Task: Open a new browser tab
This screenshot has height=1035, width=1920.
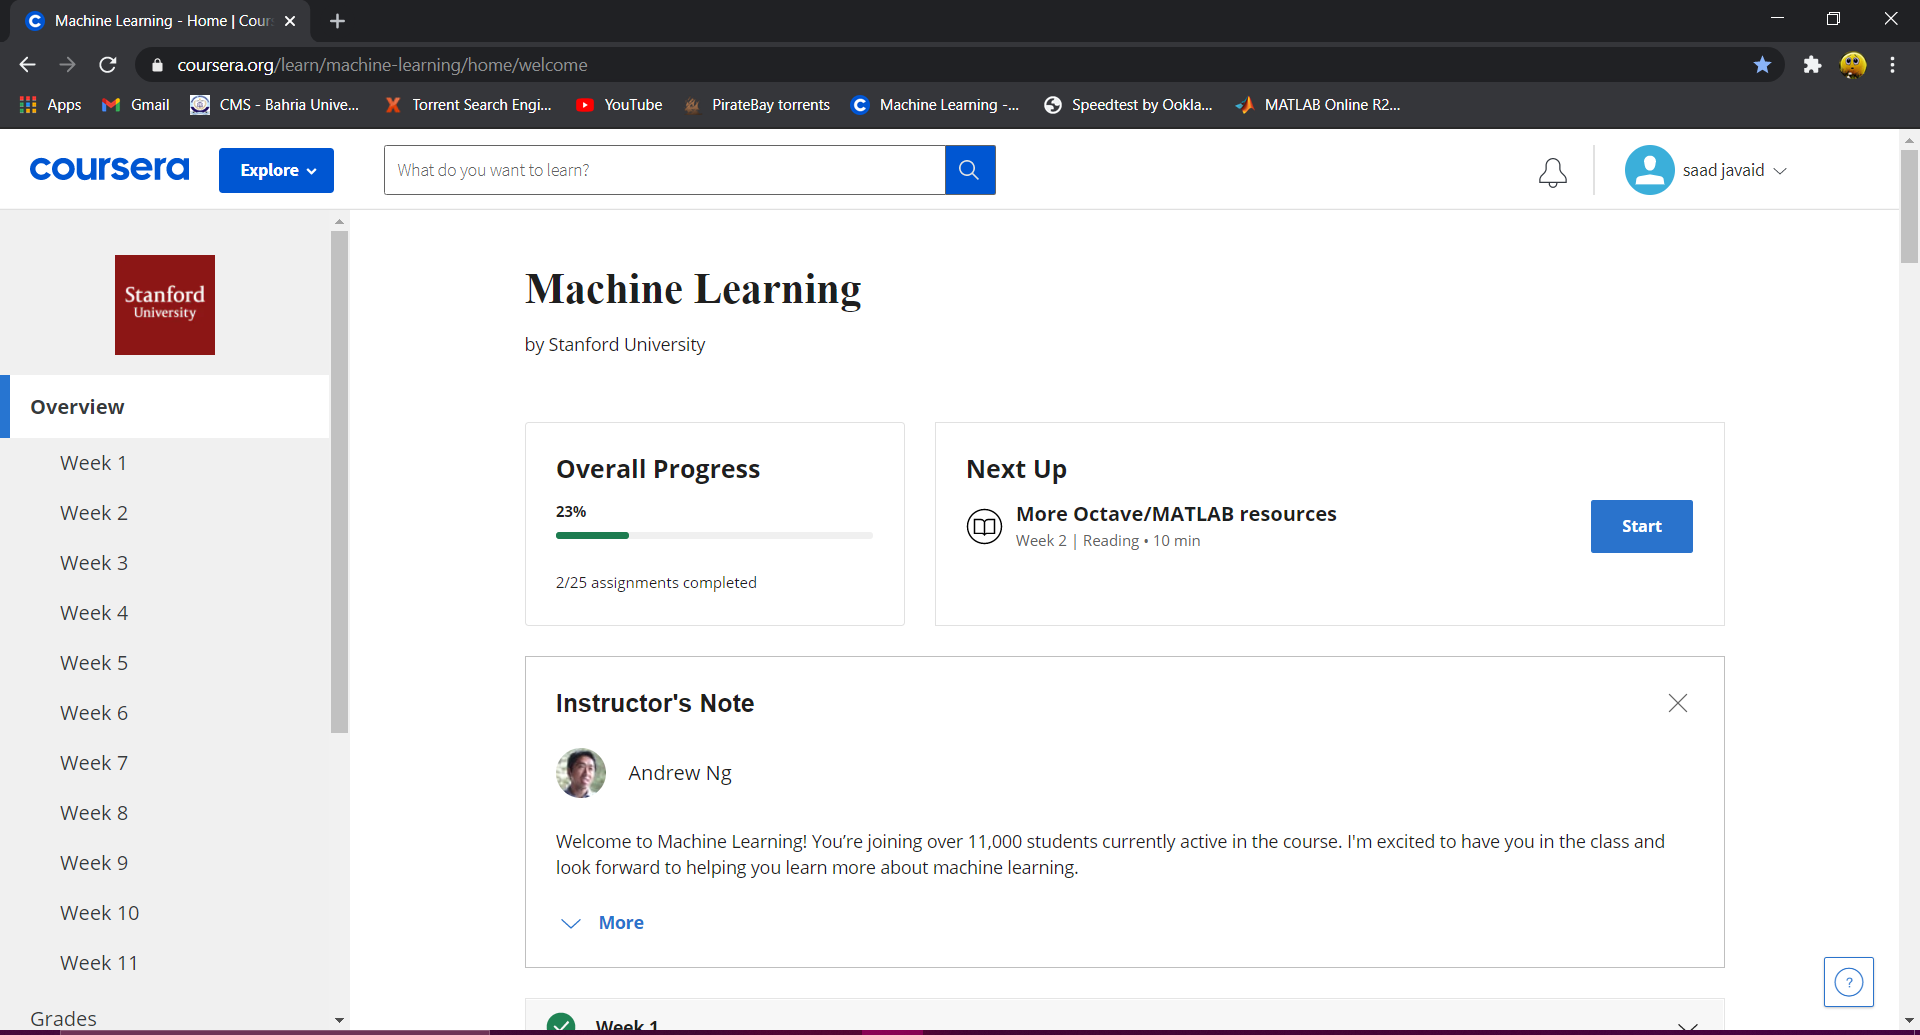Action: pos(337,21)
